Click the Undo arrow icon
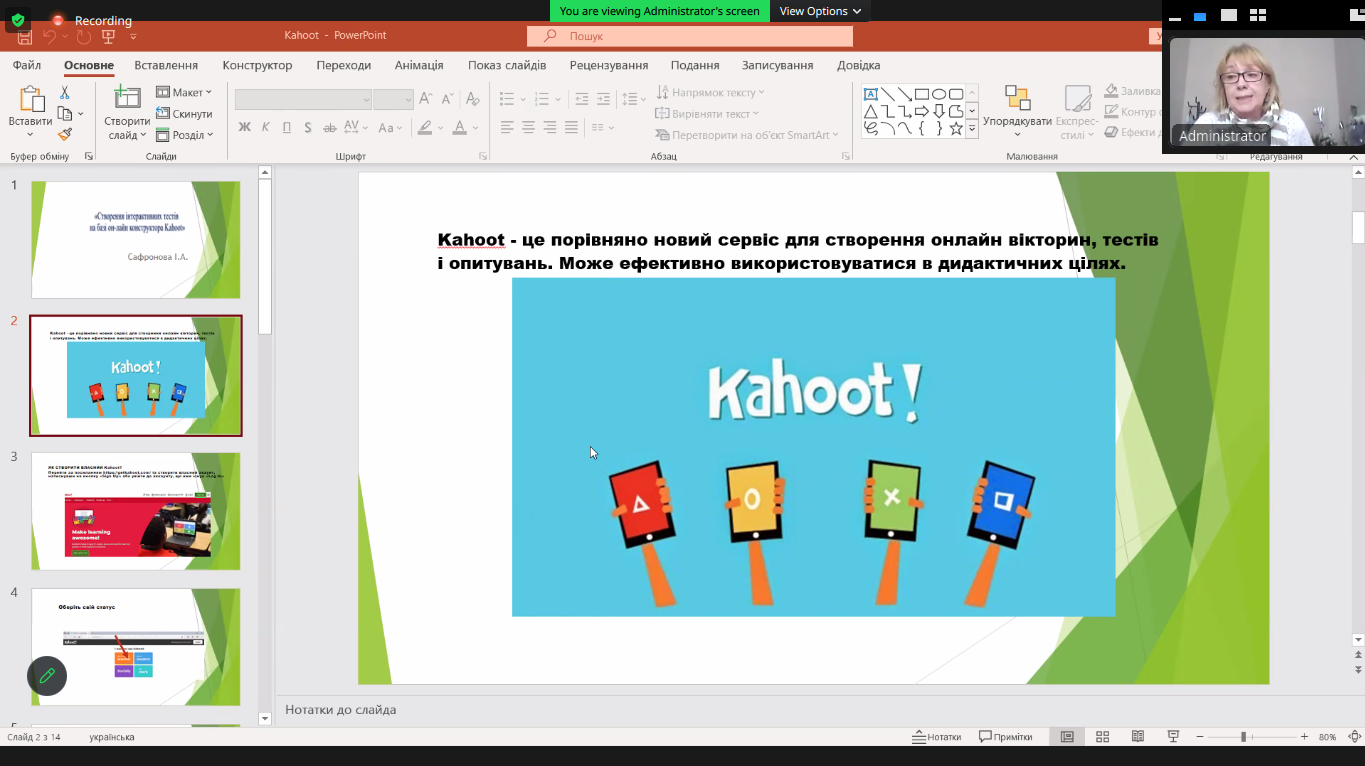 pyautogui.click(x=49, y=36)
